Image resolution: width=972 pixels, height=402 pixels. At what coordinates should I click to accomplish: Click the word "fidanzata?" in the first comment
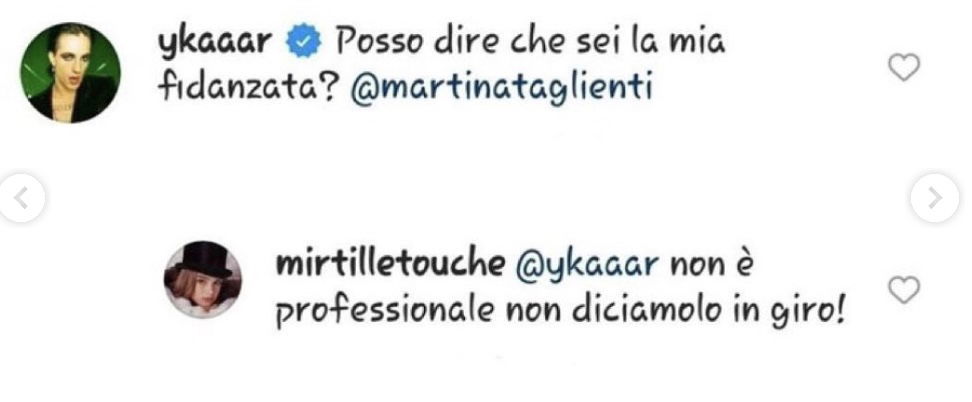pos(246,88)
